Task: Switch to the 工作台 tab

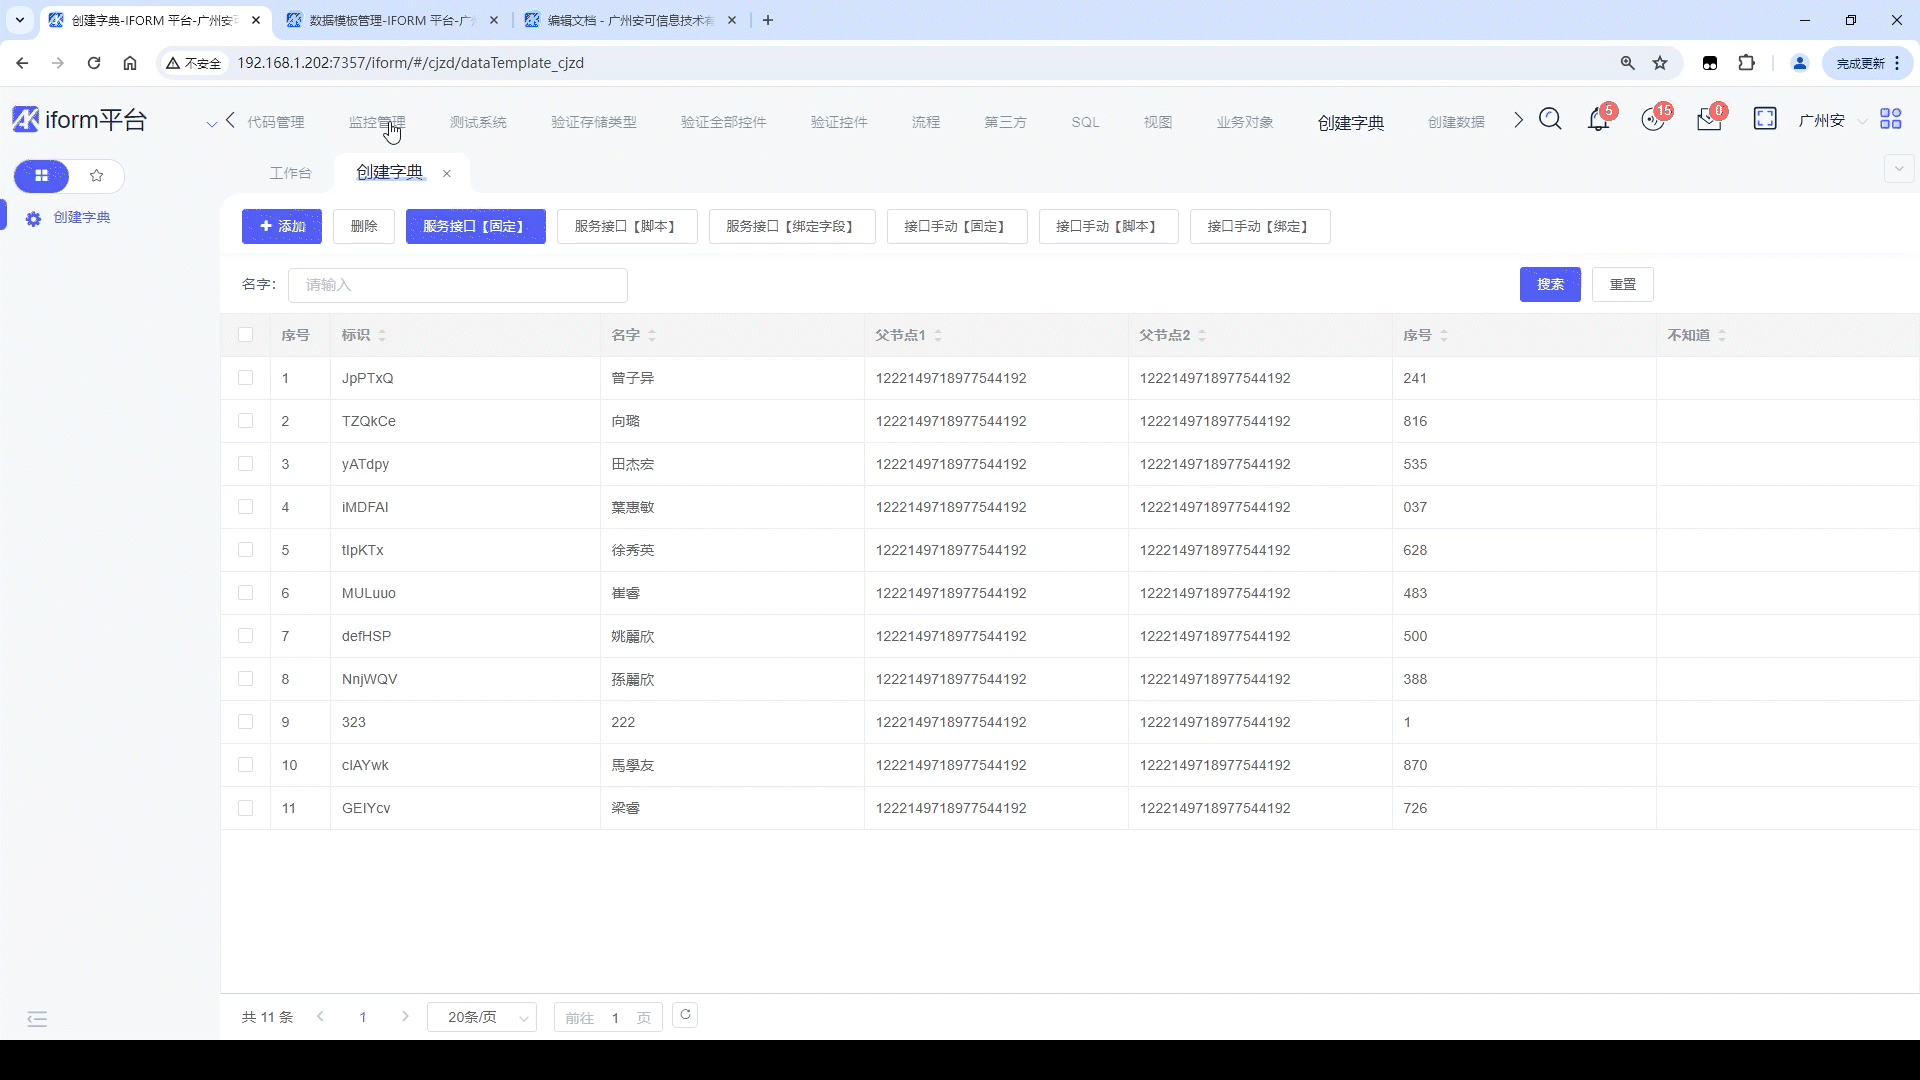Action: 290,173
